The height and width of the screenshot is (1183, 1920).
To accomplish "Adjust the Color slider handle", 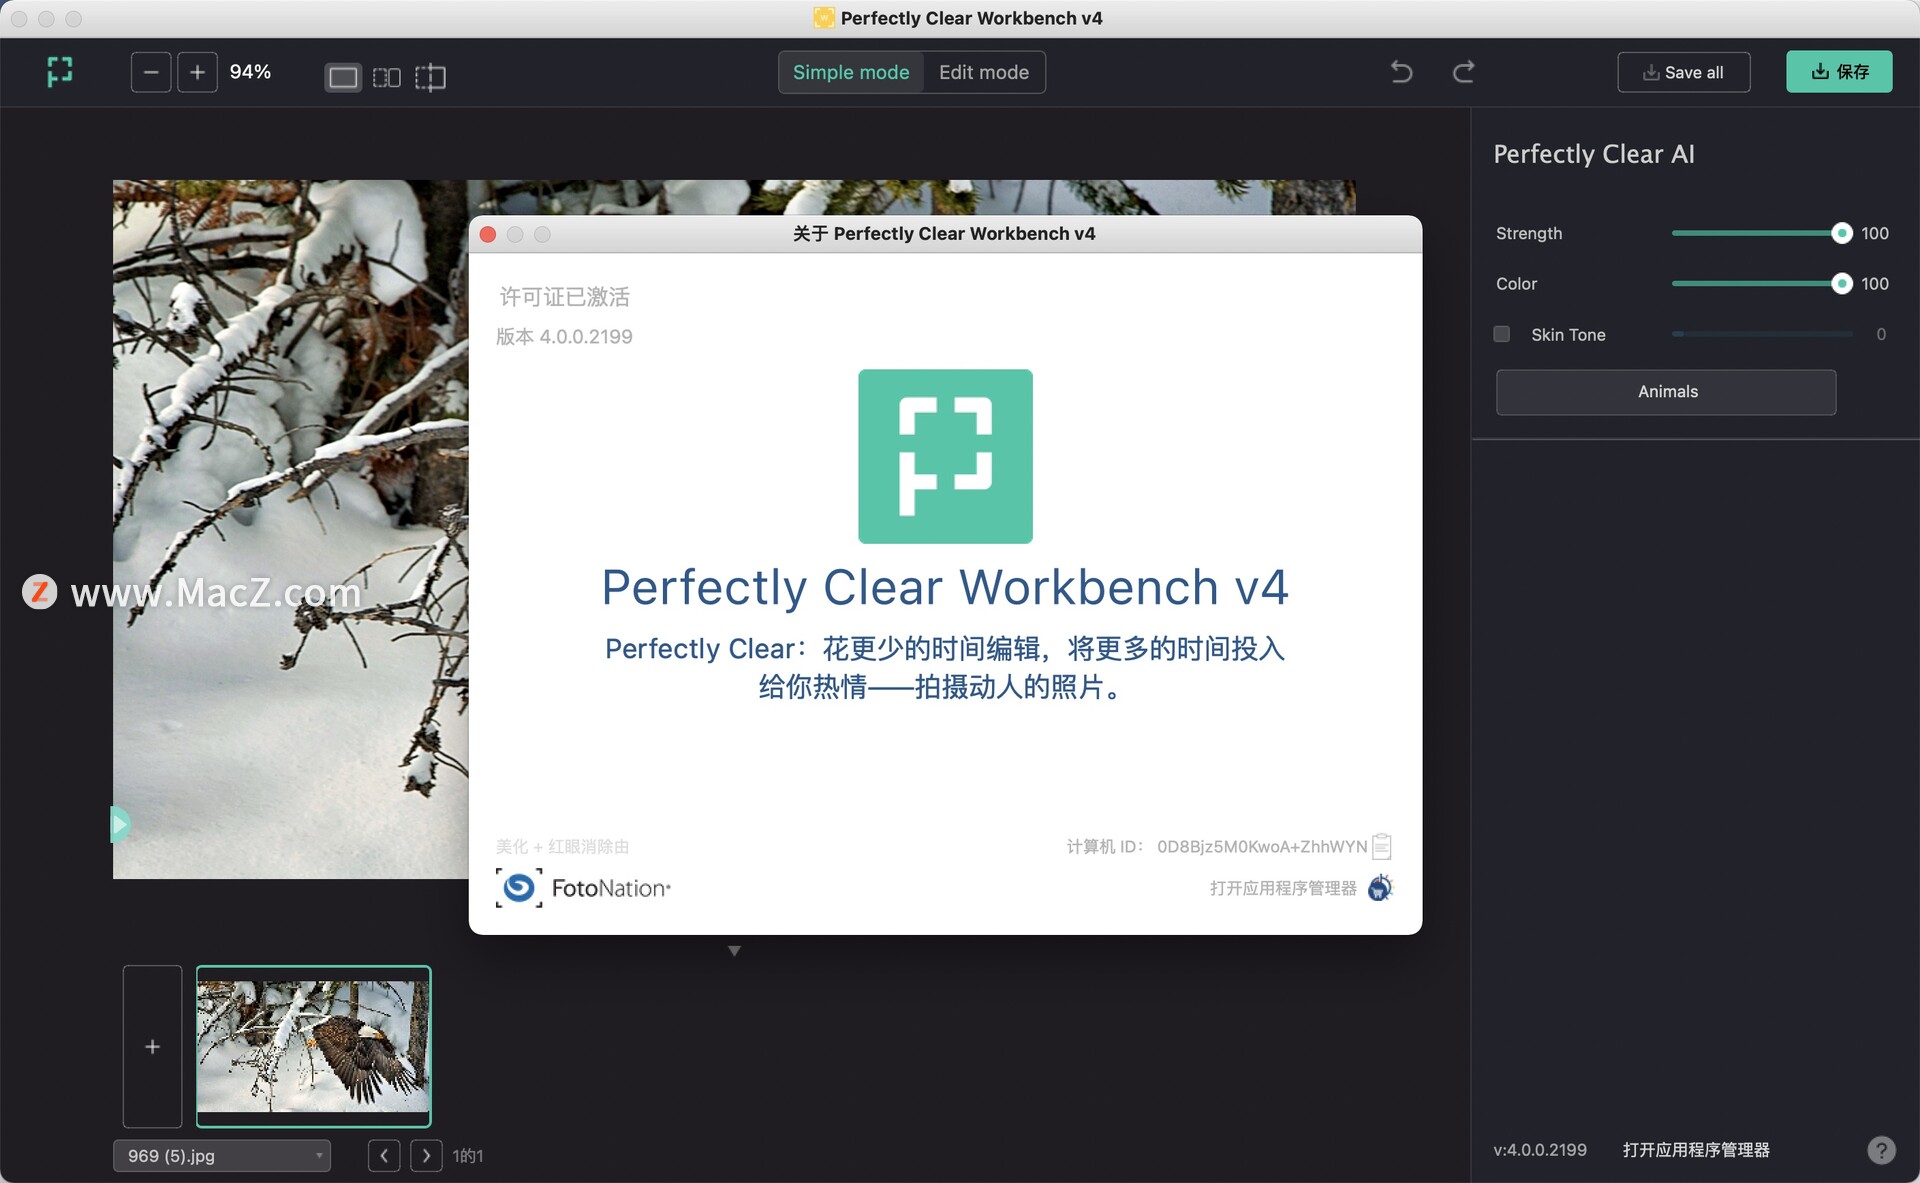I will click(x=1842, y=284).
